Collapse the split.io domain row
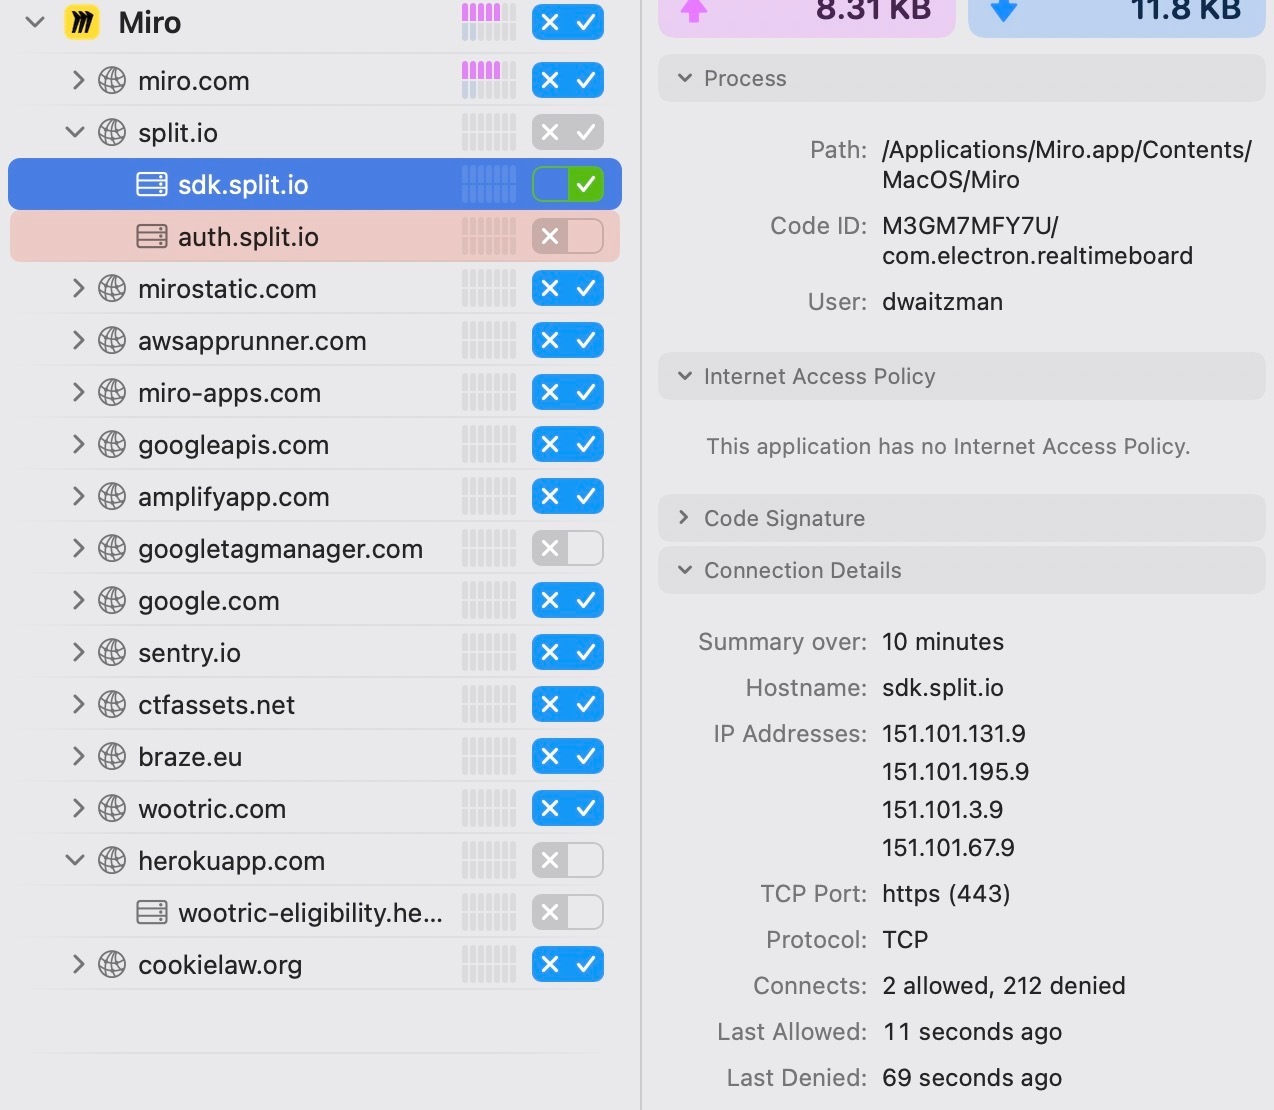Viewport: 1274px width, 1110px height. pos(75,132)
